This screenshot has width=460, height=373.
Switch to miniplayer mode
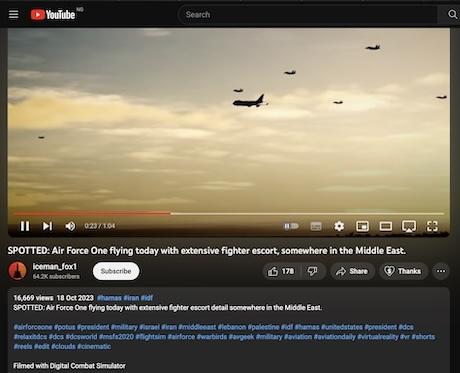tap(362, 226)
